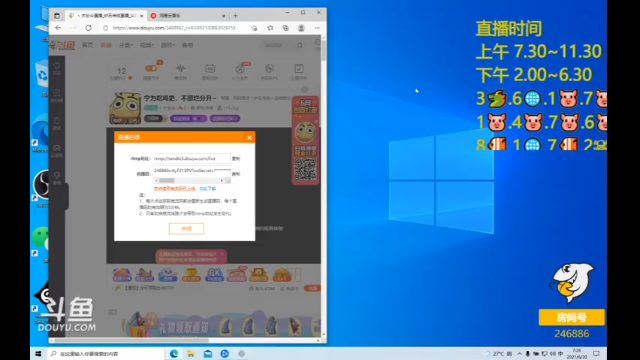Open a new browser tab
Image resolution: width=640 pixels, height=360 pixels.
(x=236, y=16)
